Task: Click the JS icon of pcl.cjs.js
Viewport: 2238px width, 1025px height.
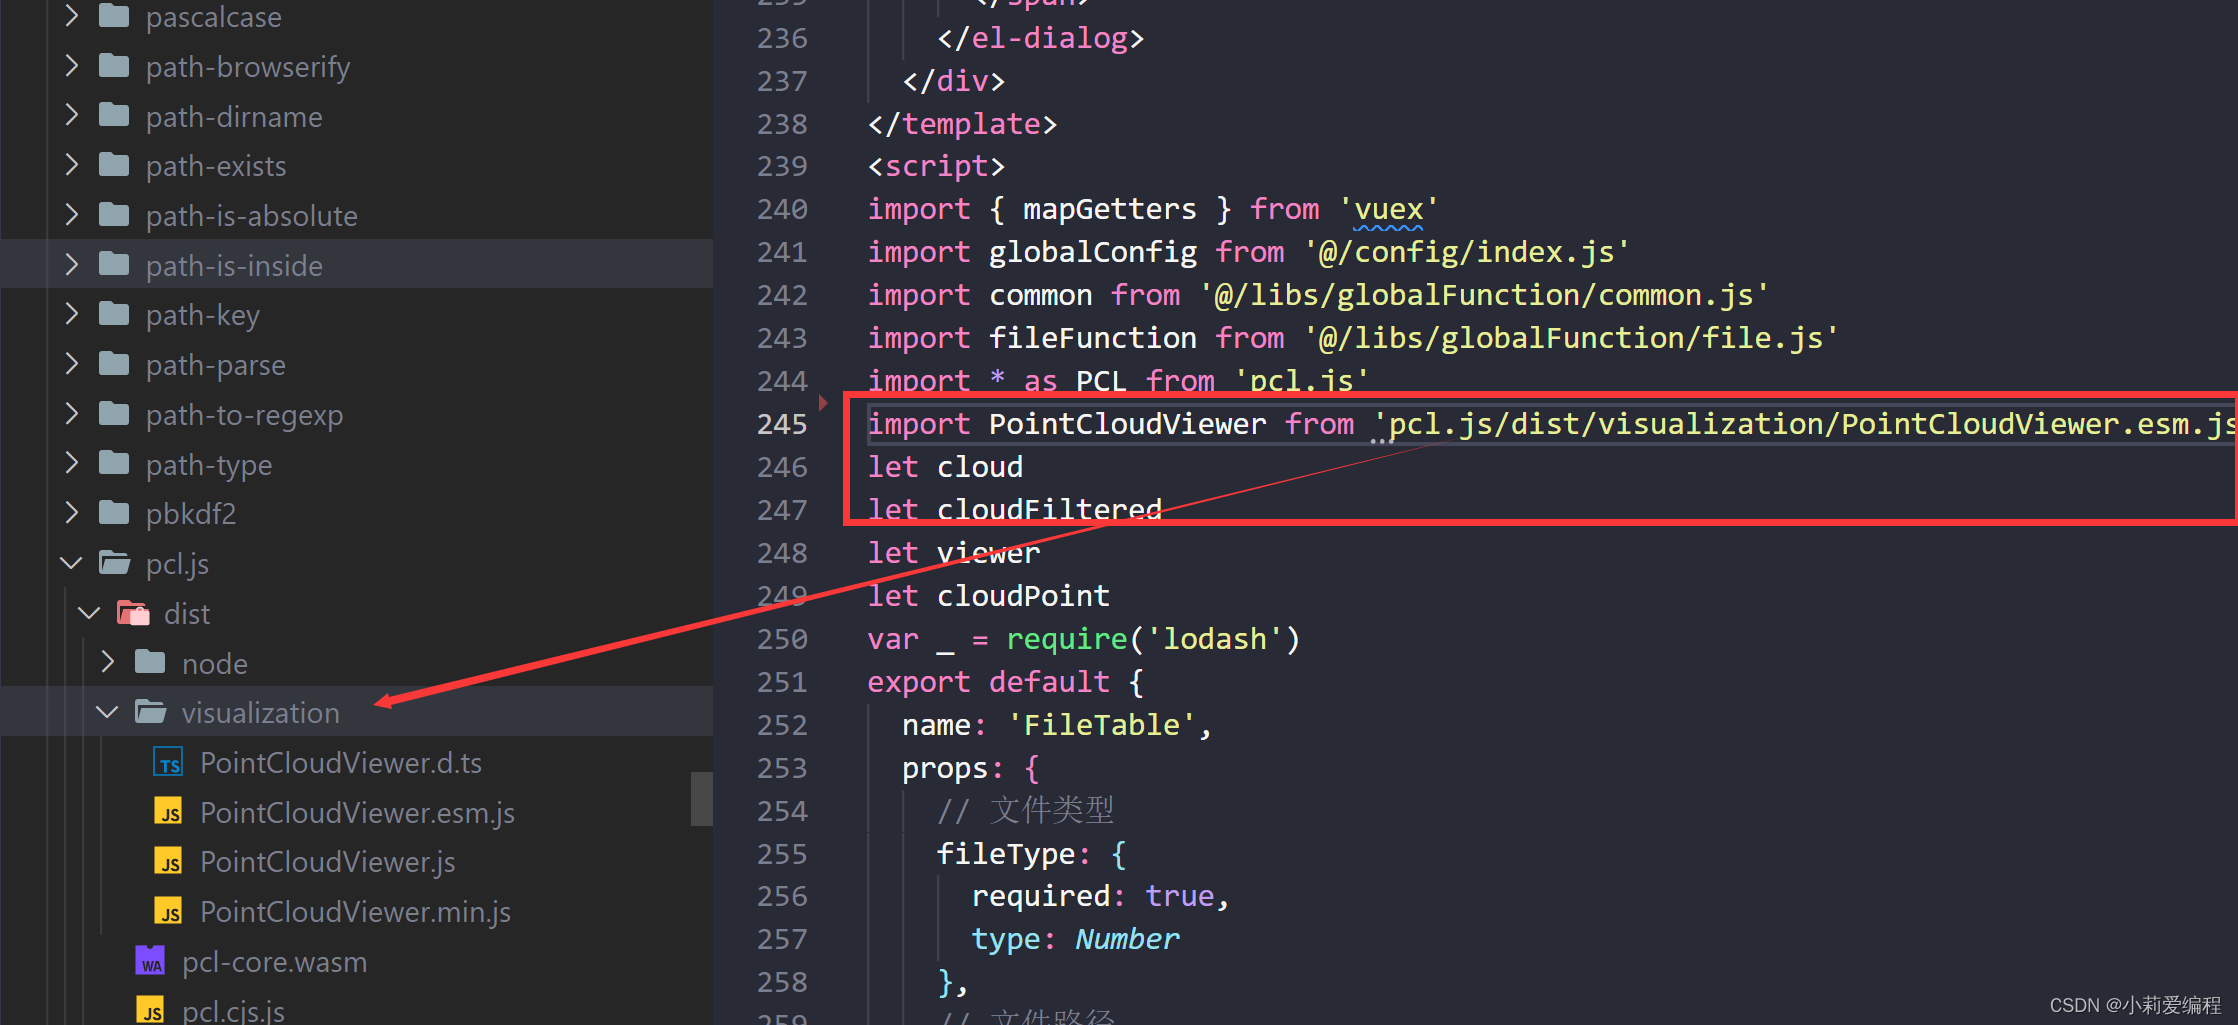Action: click(x=150, y=1010)
